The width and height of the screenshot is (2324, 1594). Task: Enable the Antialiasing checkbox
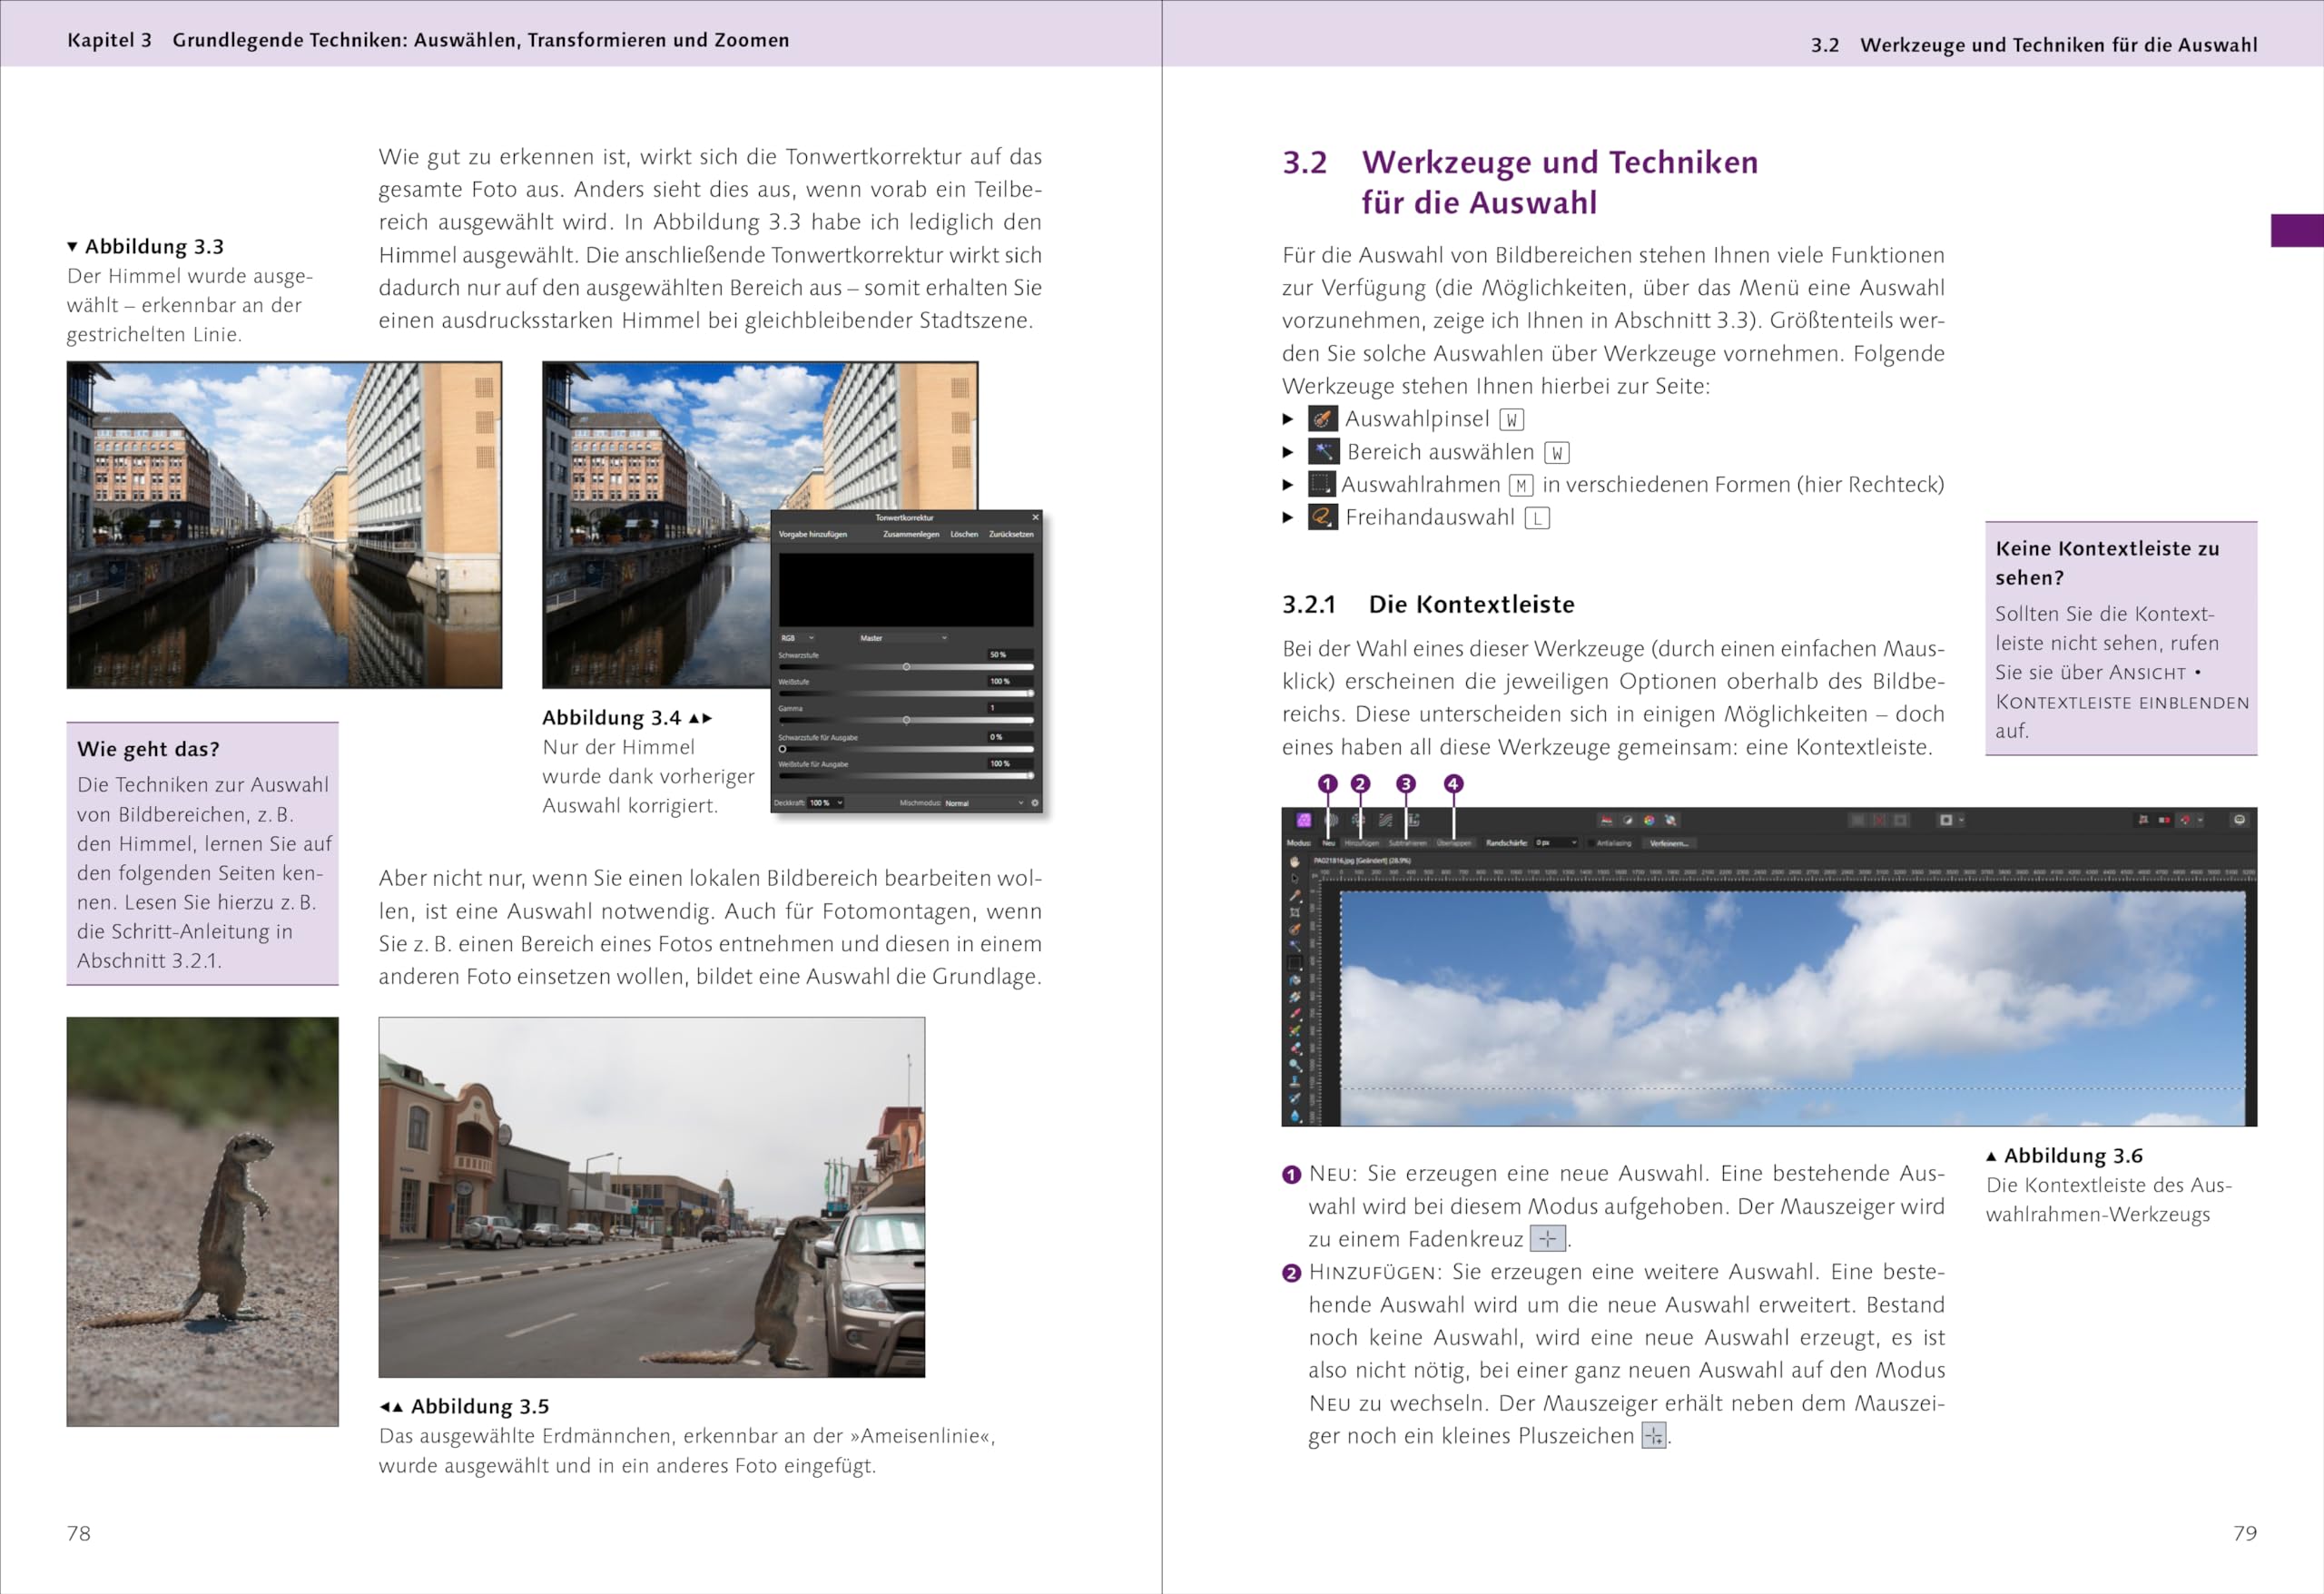point(1592,844)
